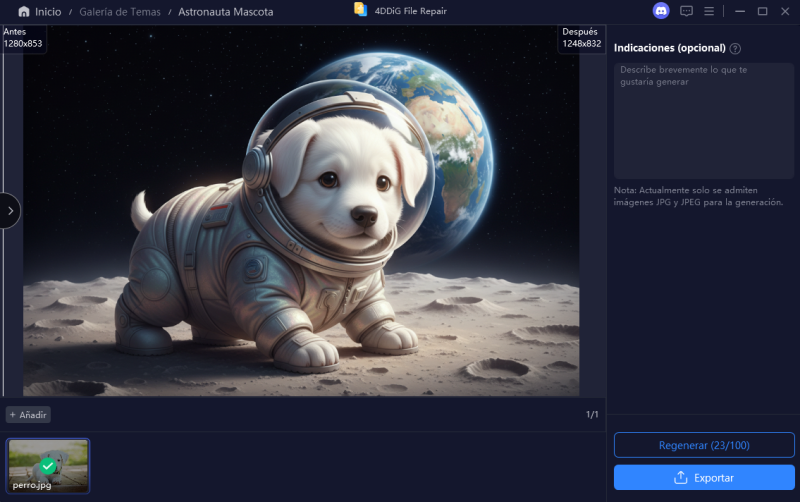Open Galería de Temas breadcrumb
This screenshot has height=502, width=800.
[x=120, y=12]
